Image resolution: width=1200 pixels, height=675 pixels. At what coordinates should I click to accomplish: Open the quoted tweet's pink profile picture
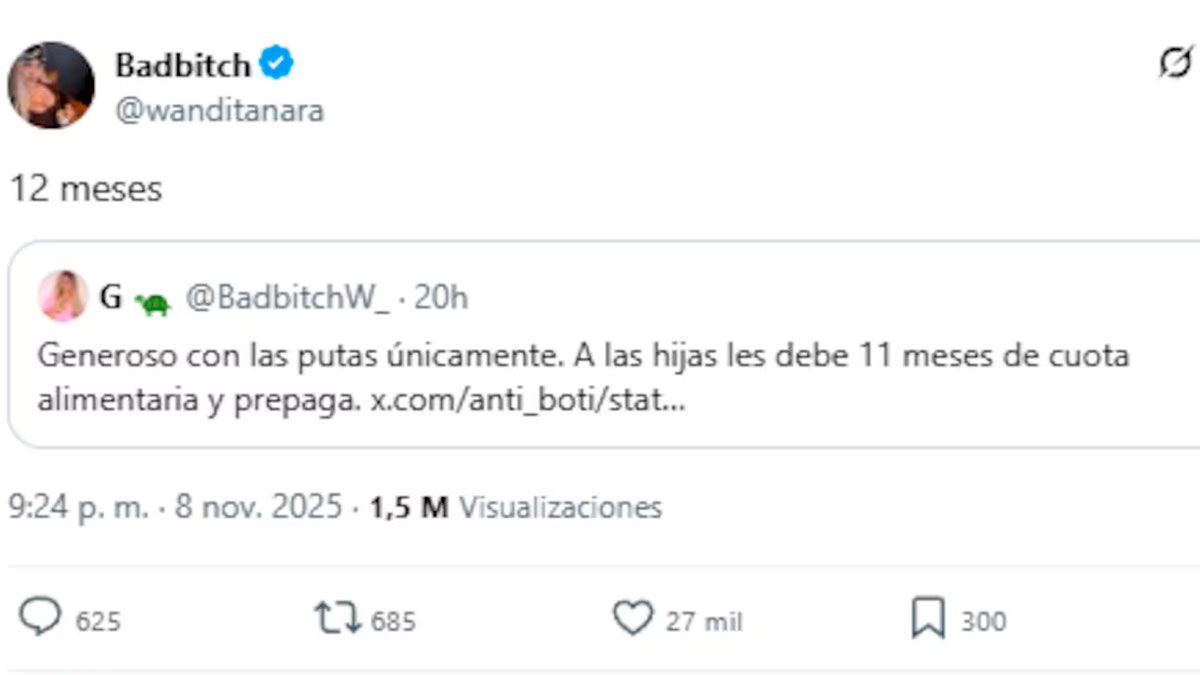point(64,297)
